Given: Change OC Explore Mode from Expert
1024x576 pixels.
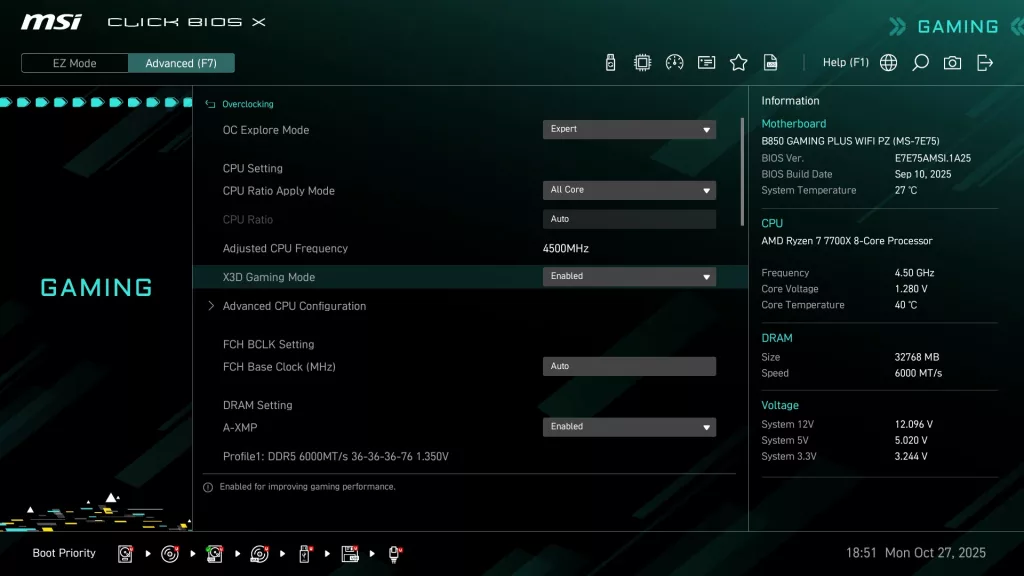Looking at the screenshot, I should [629, 129].
